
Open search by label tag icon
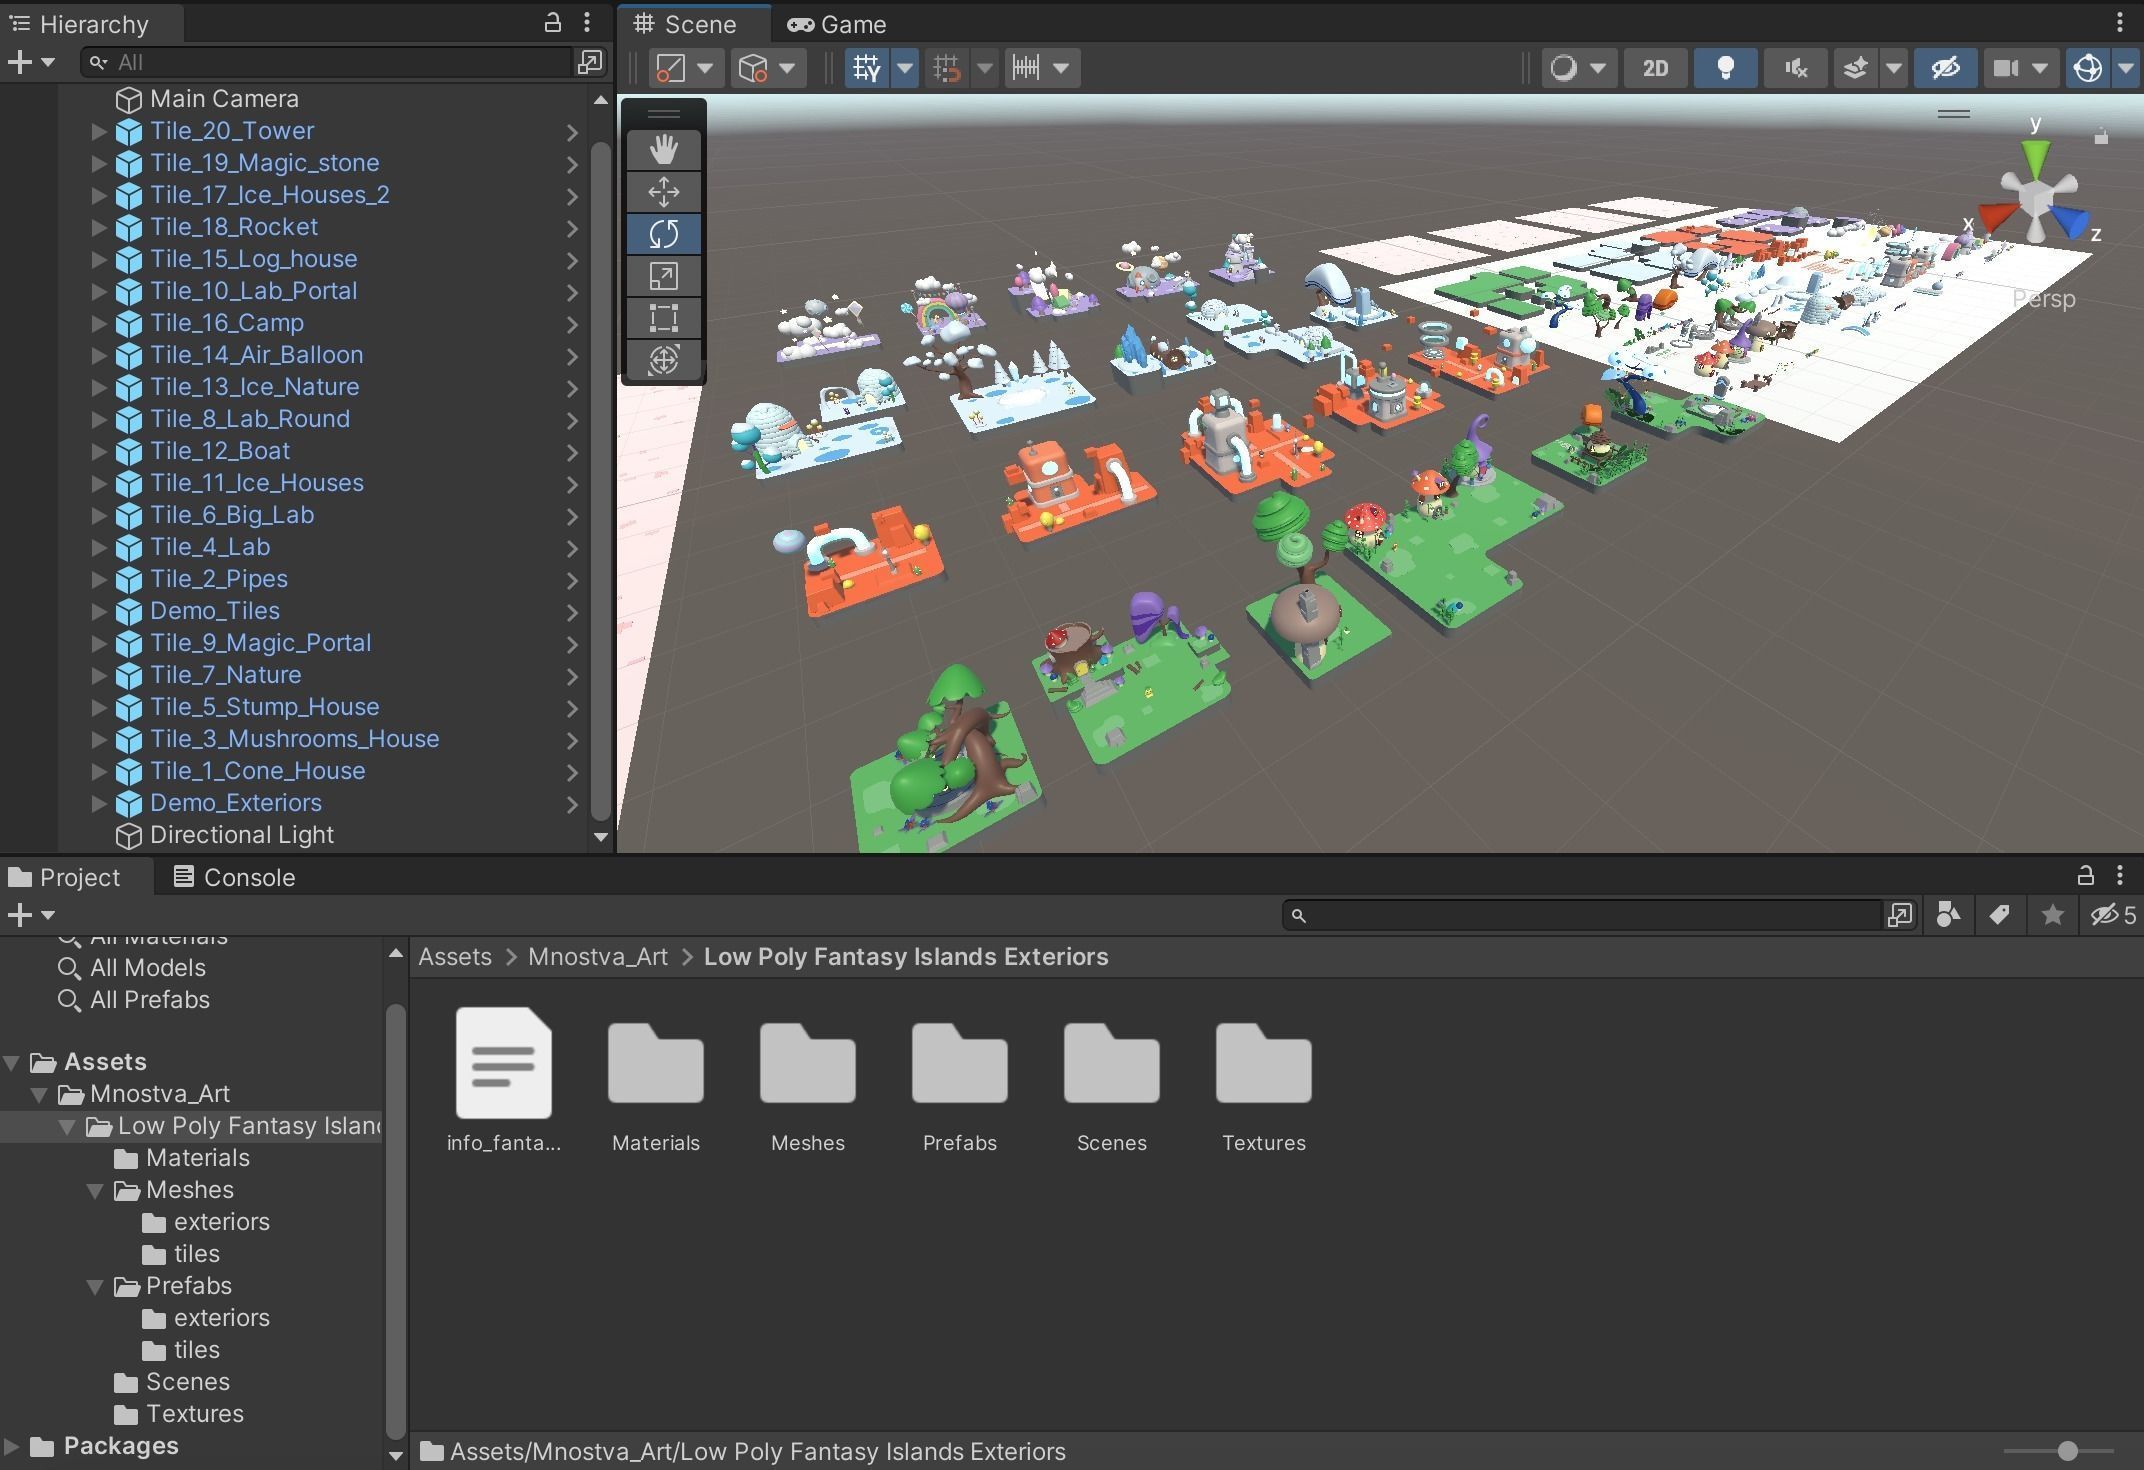1999,915
